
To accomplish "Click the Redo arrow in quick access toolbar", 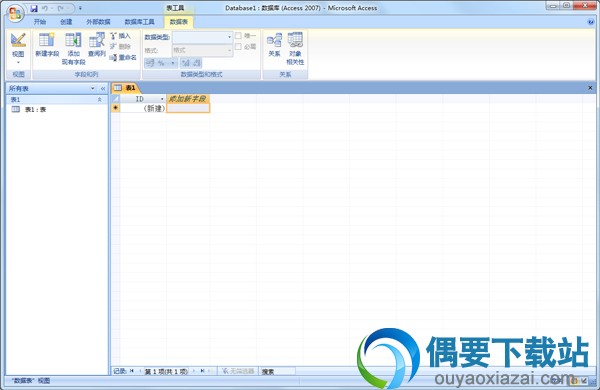I will click(x=60, y=8).
